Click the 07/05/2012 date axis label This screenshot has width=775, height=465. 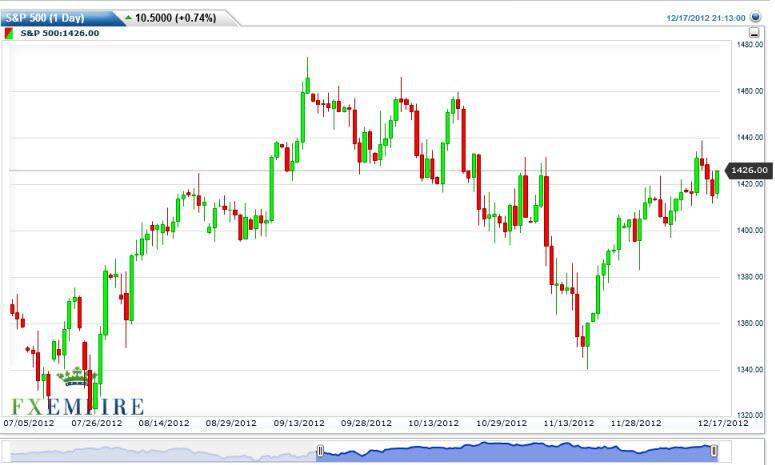pyautogui.click(x=28, y=423)
